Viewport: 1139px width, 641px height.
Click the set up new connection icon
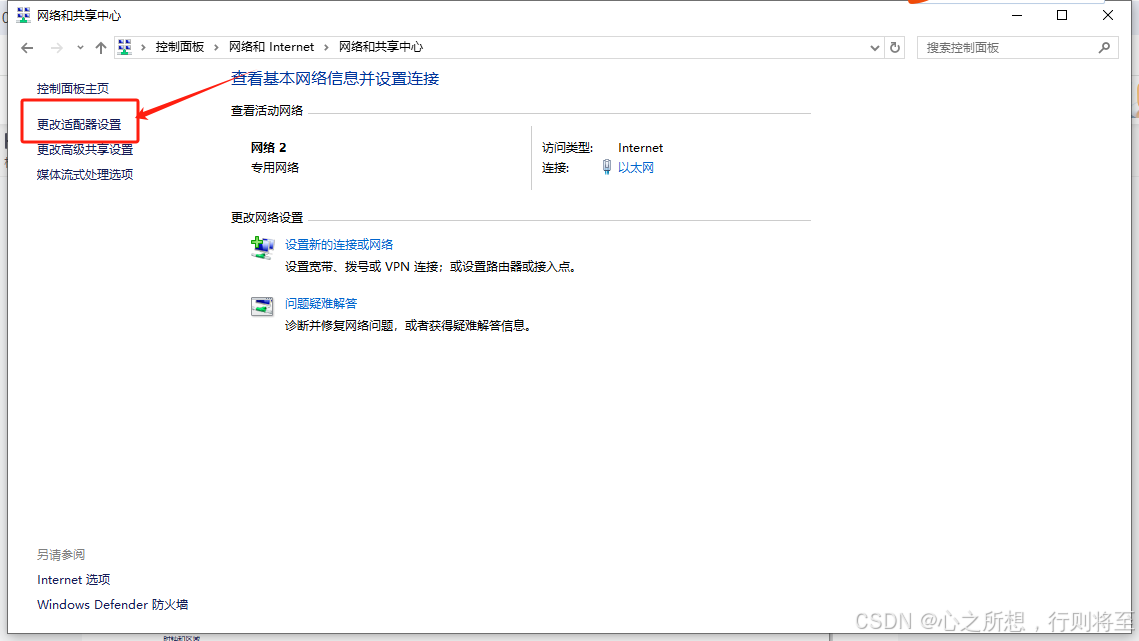coord(262,247)
